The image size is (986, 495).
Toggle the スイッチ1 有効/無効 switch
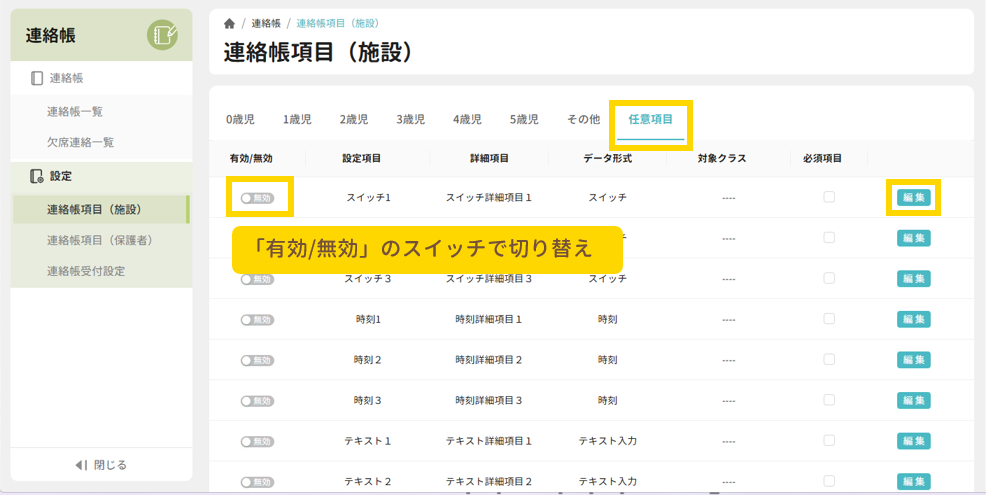pos(257,198)
